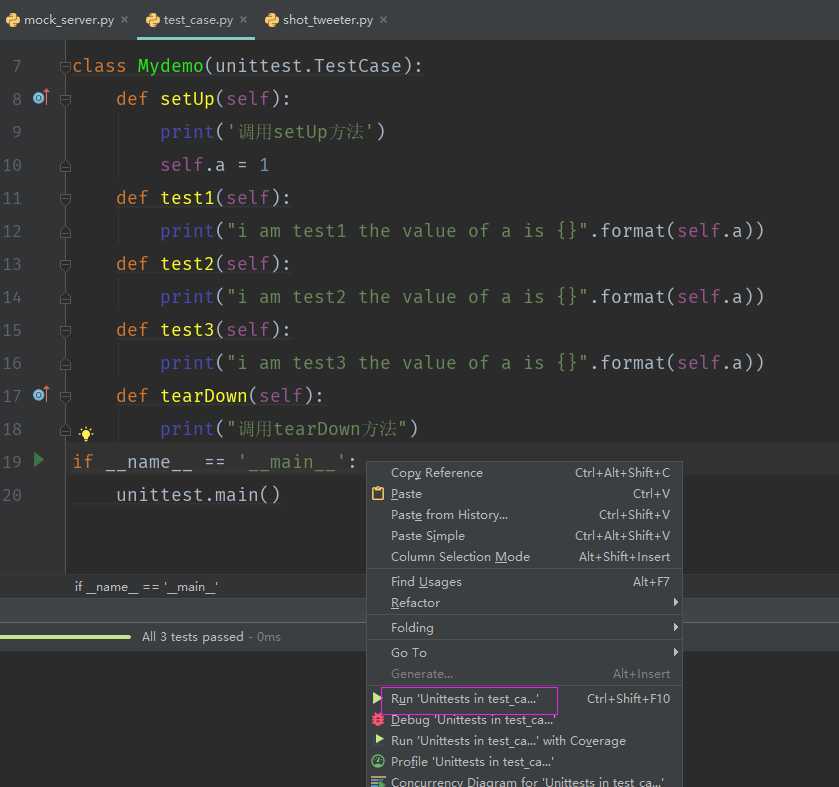Screen dimensions: 839x787
Task: Click the profiler clock icon beside Profile 'Unittests'
Action: coord(378,761)
